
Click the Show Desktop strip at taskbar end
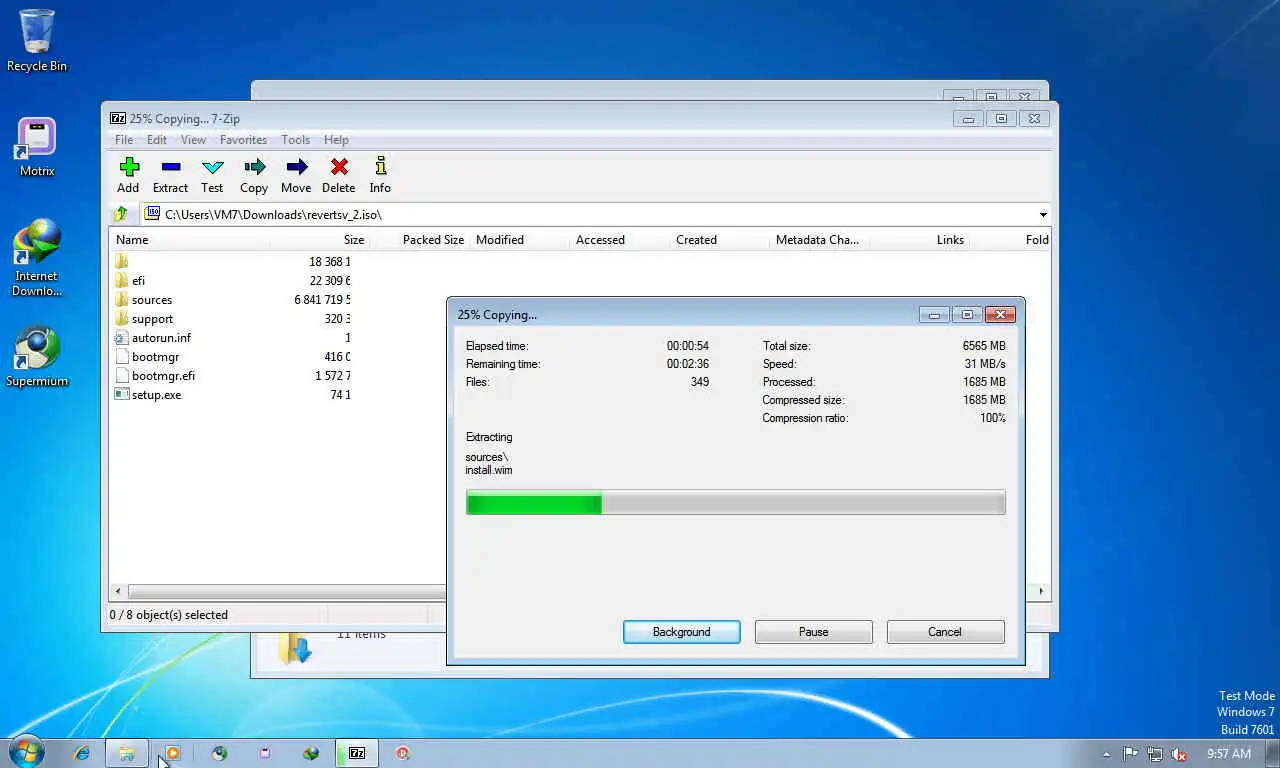1273,753
